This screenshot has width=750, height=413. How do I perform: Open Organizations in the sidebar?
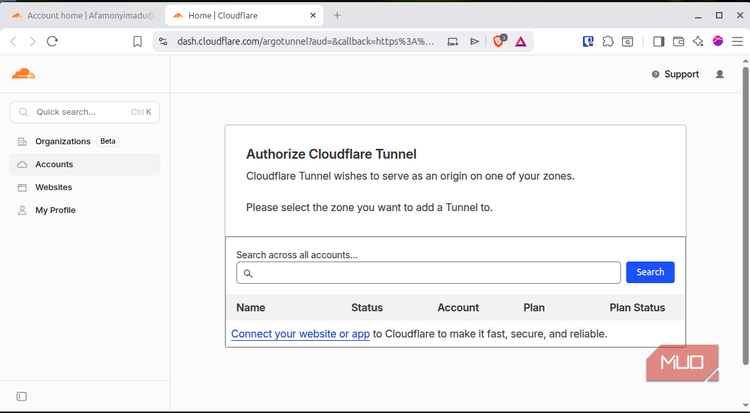pos(63,141)
